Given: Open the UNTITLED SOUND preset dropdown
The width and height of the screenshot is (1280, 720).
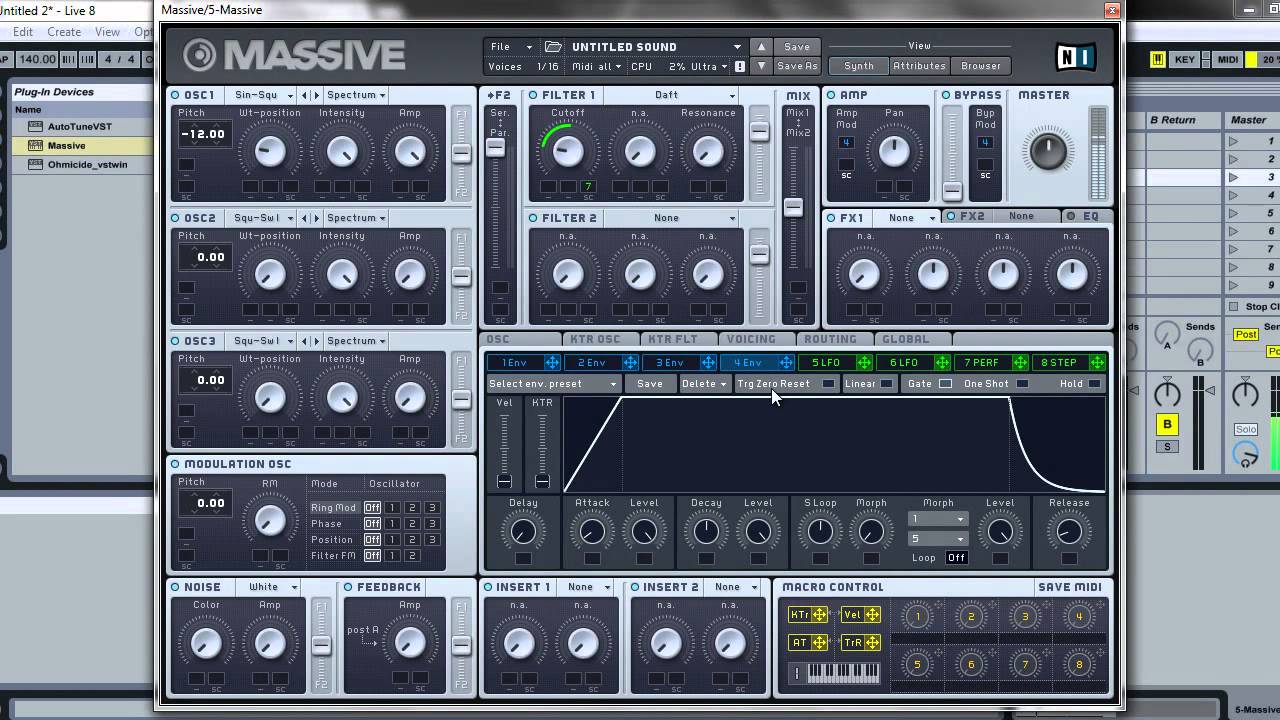Looking at the screenshot, I should click(656, 47).
